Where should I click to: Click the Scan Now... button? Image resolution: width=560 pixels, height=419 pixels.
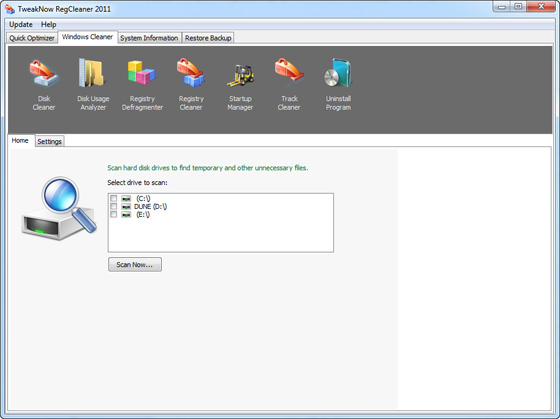(135, 265)
